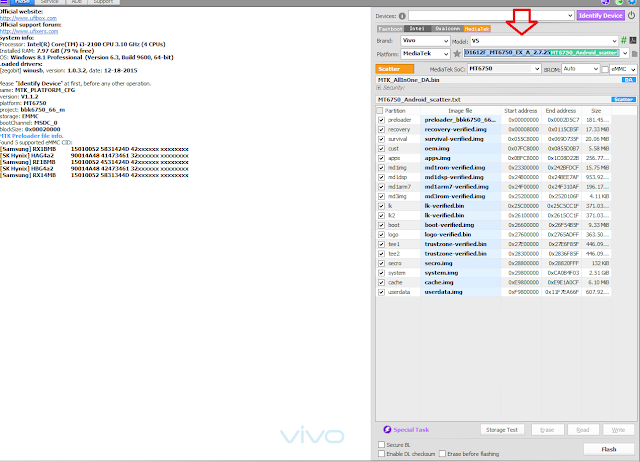Viewport: 640px width, 462px height.
Task: Click the blue Scatter badge icon
Action: (x=623, y=100)
